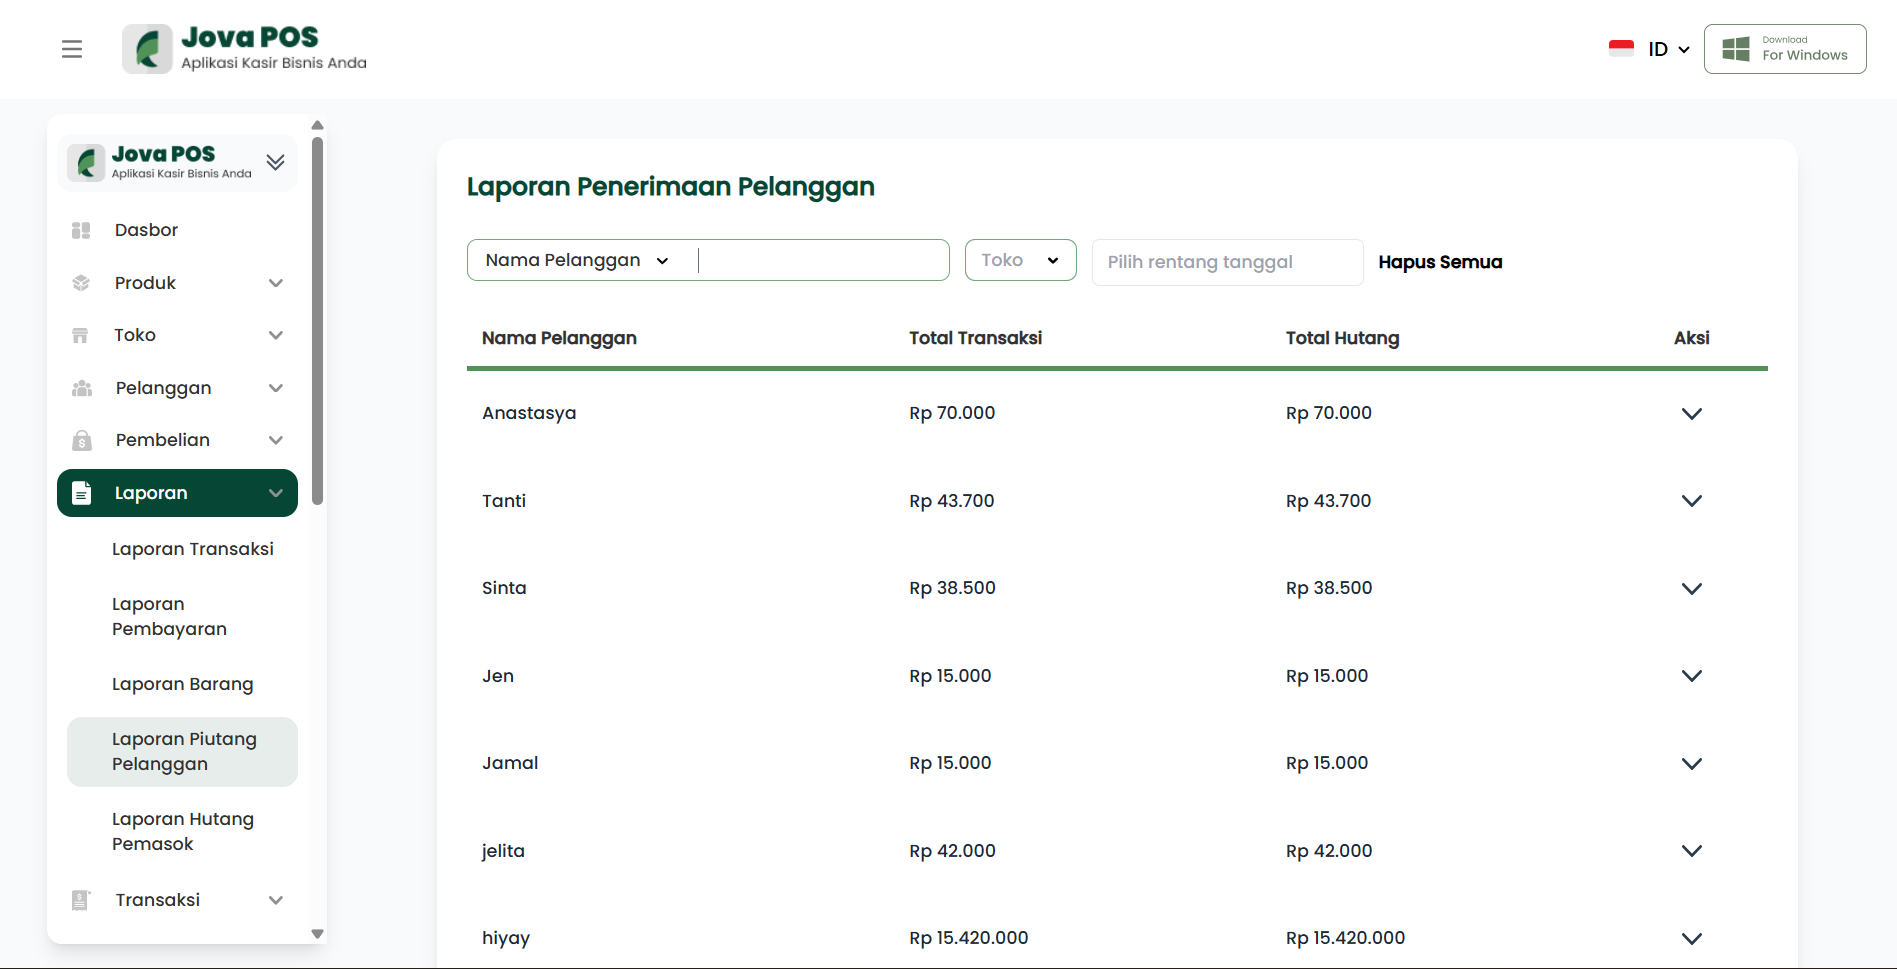Click the Pelanggan people icon
1897x969 pixels.
pos(81,388)
